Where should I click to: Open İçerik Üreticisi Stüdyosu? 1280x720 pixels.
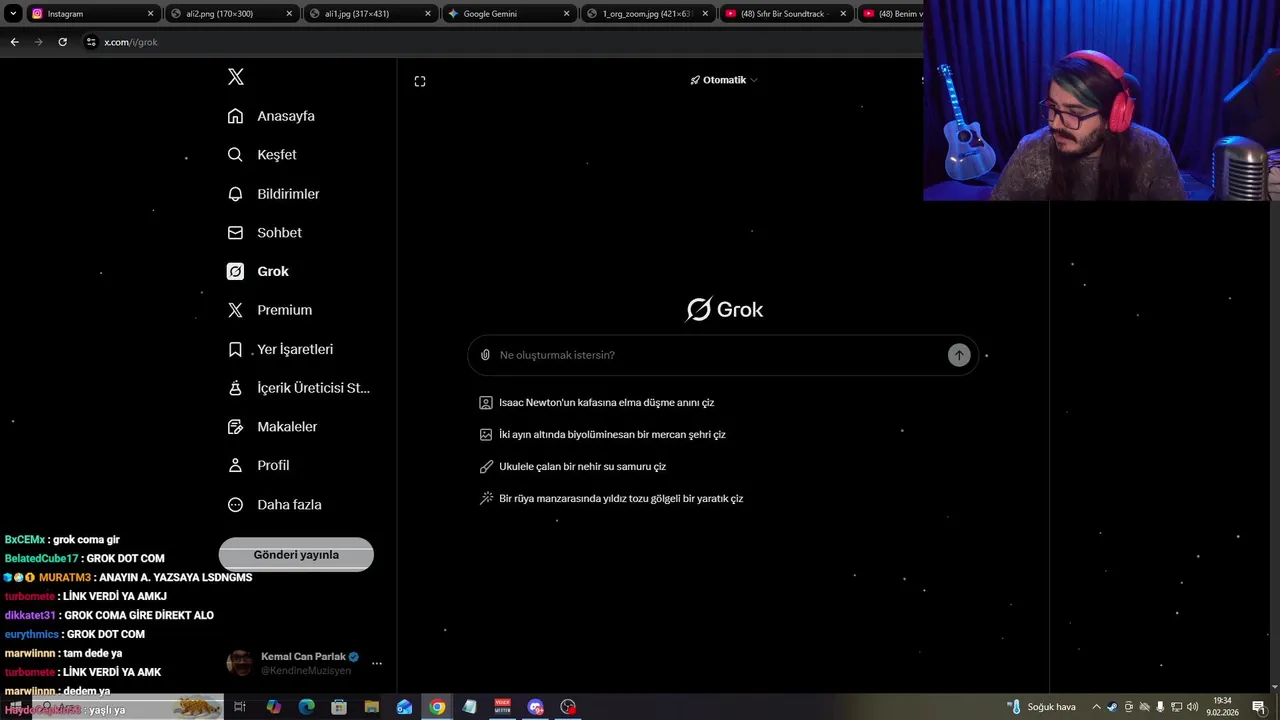point(298,388)
